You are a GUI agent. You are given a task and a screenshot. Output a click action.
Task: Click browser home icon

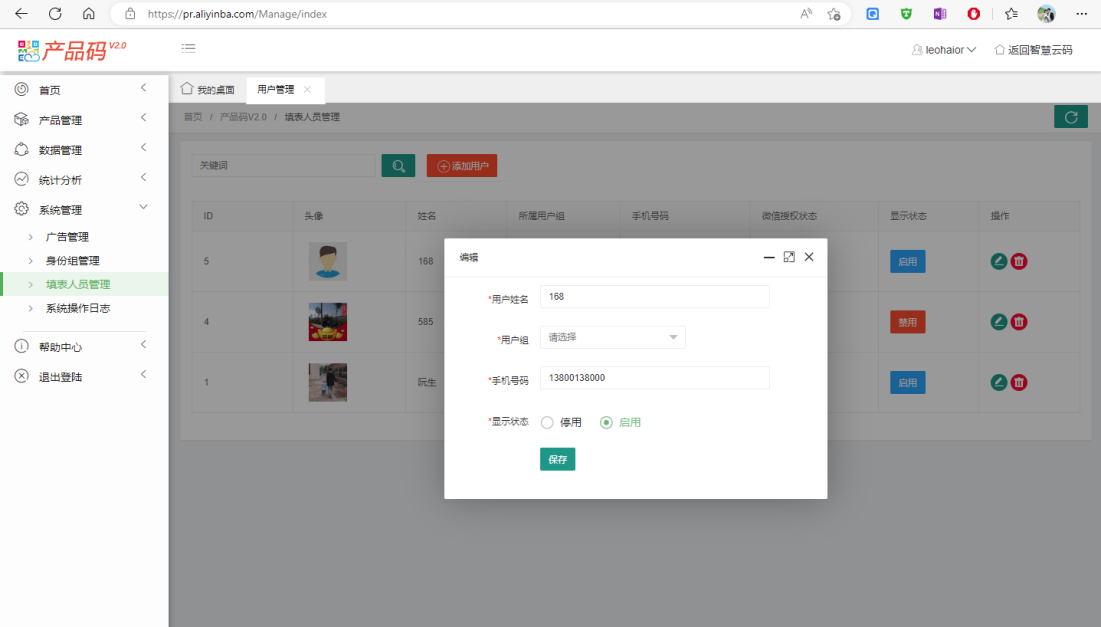pyautogui.click(x=89, y=14)
